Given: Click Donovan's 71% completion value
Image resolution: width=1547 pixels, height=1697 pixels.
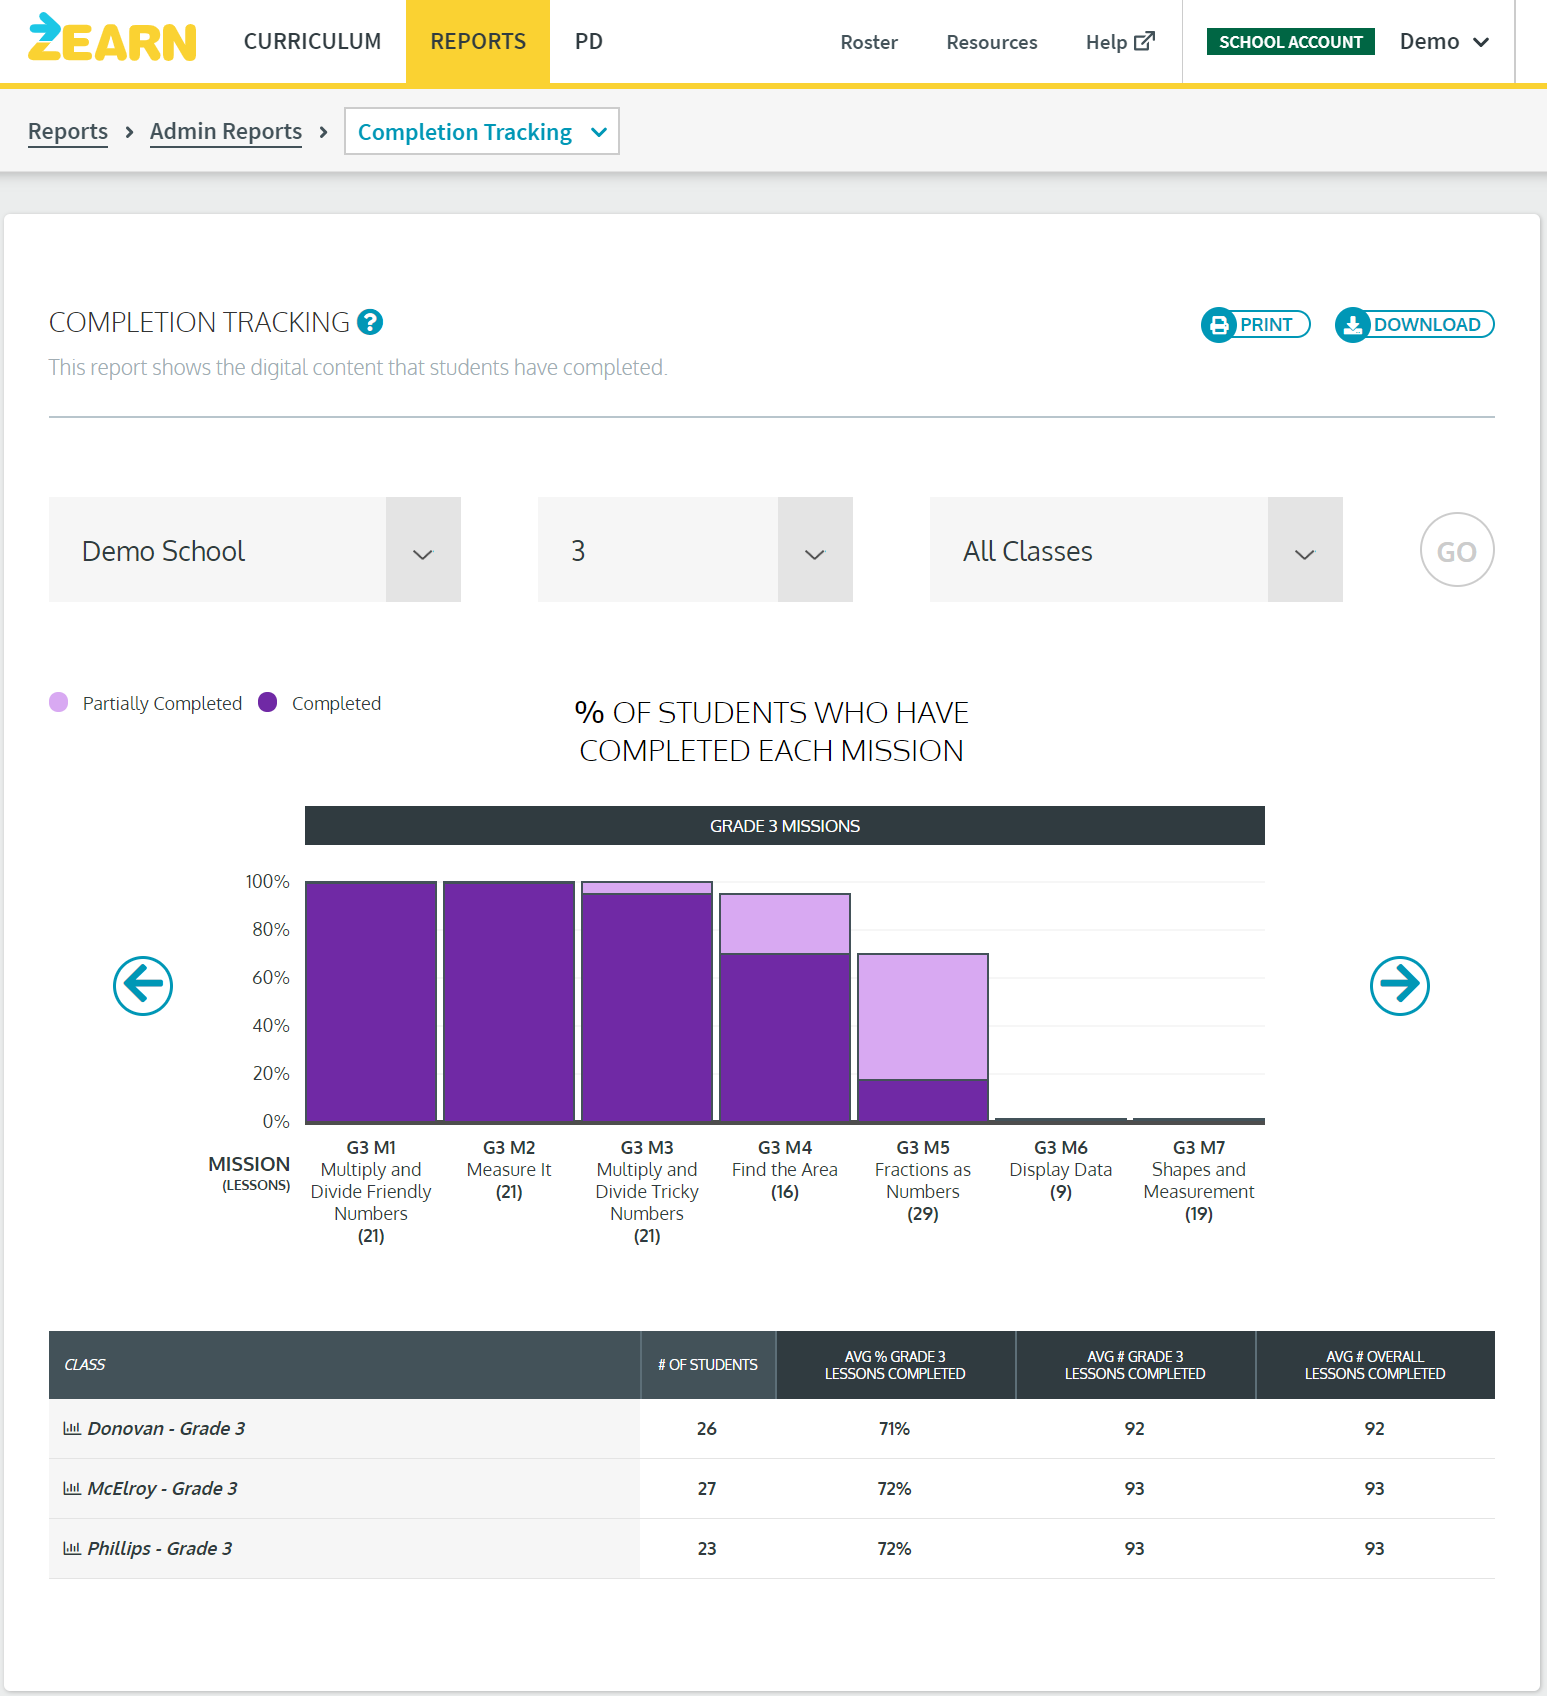Looking at the screenshot, I should coord(895,1428).
